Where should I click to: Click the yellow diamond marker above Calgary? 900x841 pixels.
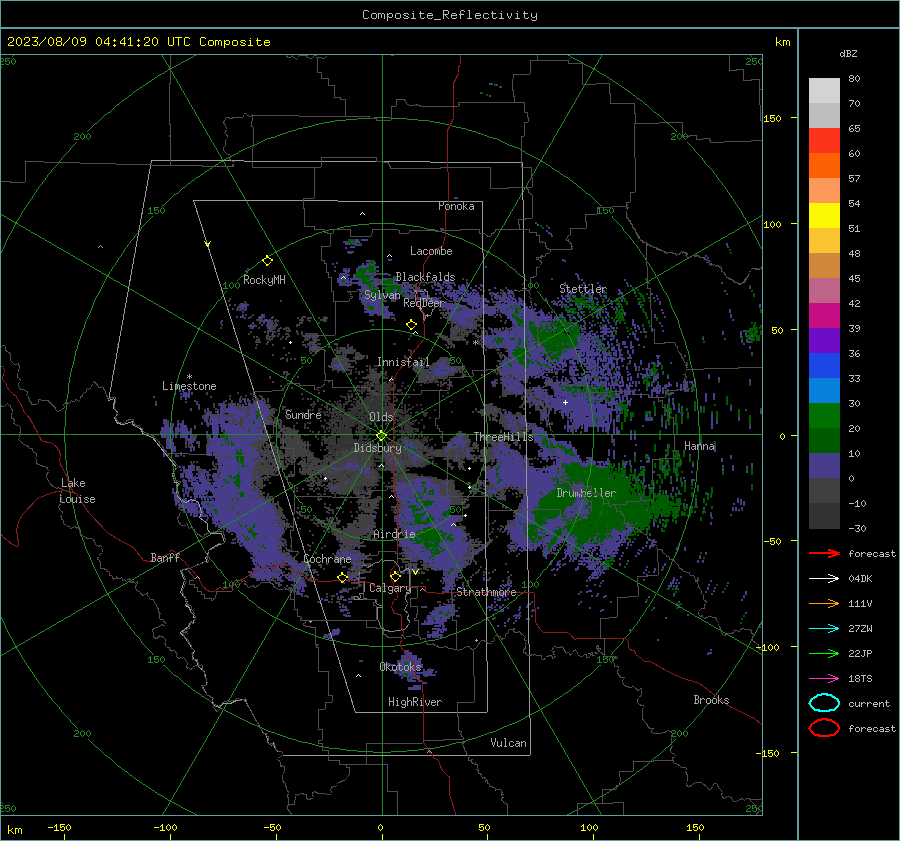pyautogui.click(x=395, y=576)
